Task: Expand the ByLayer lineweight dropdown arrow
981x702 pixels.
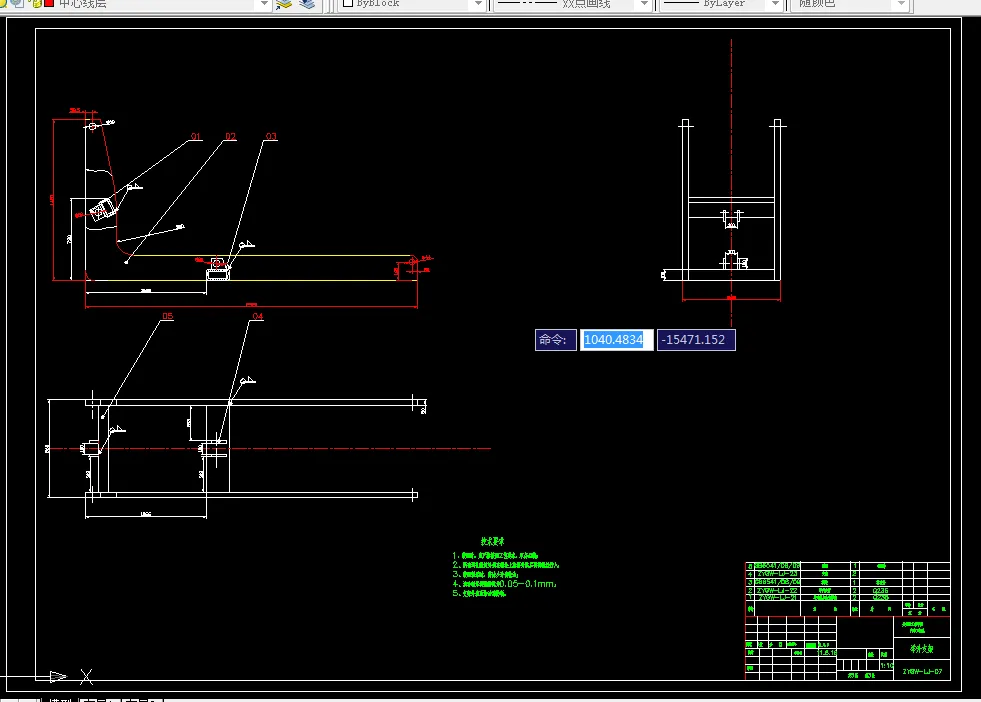Action: (776, 4)
